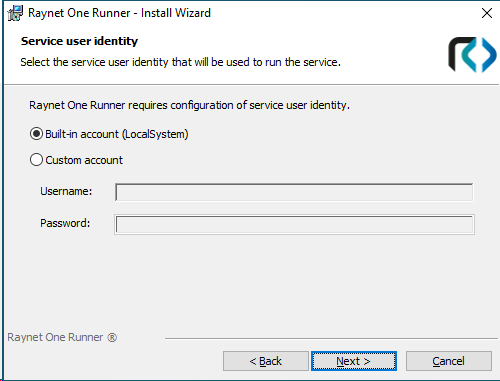This screenshot has height=381, width=500.
Task: Click 'Raynet One Runner ®' footer text
Action: (x=62, y=337)
